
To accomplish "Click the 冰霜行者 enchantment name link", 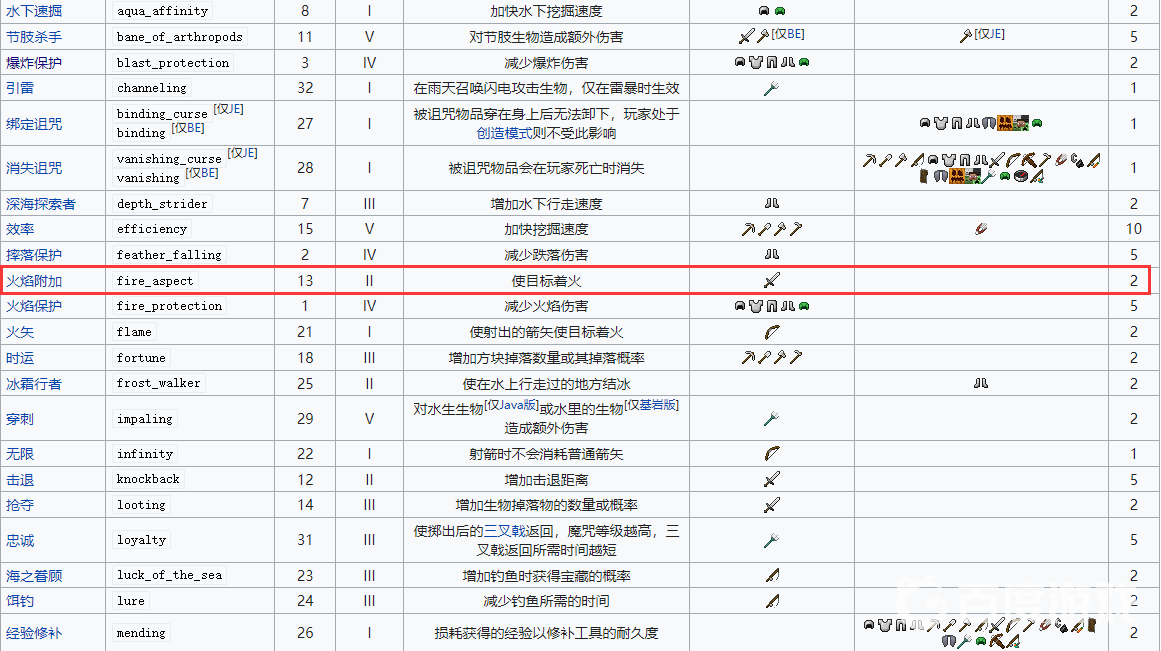I will point(34,383).
